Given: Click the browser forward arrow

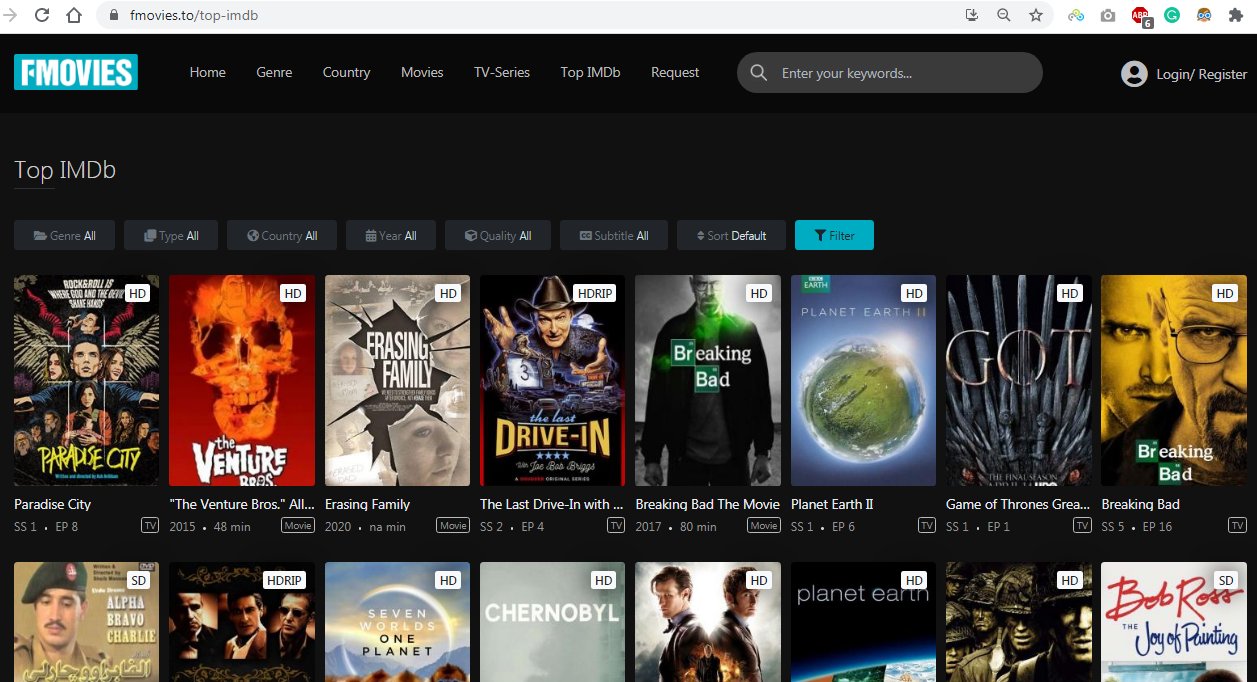Looking at the screenshot, I should [x=10, y=15].
